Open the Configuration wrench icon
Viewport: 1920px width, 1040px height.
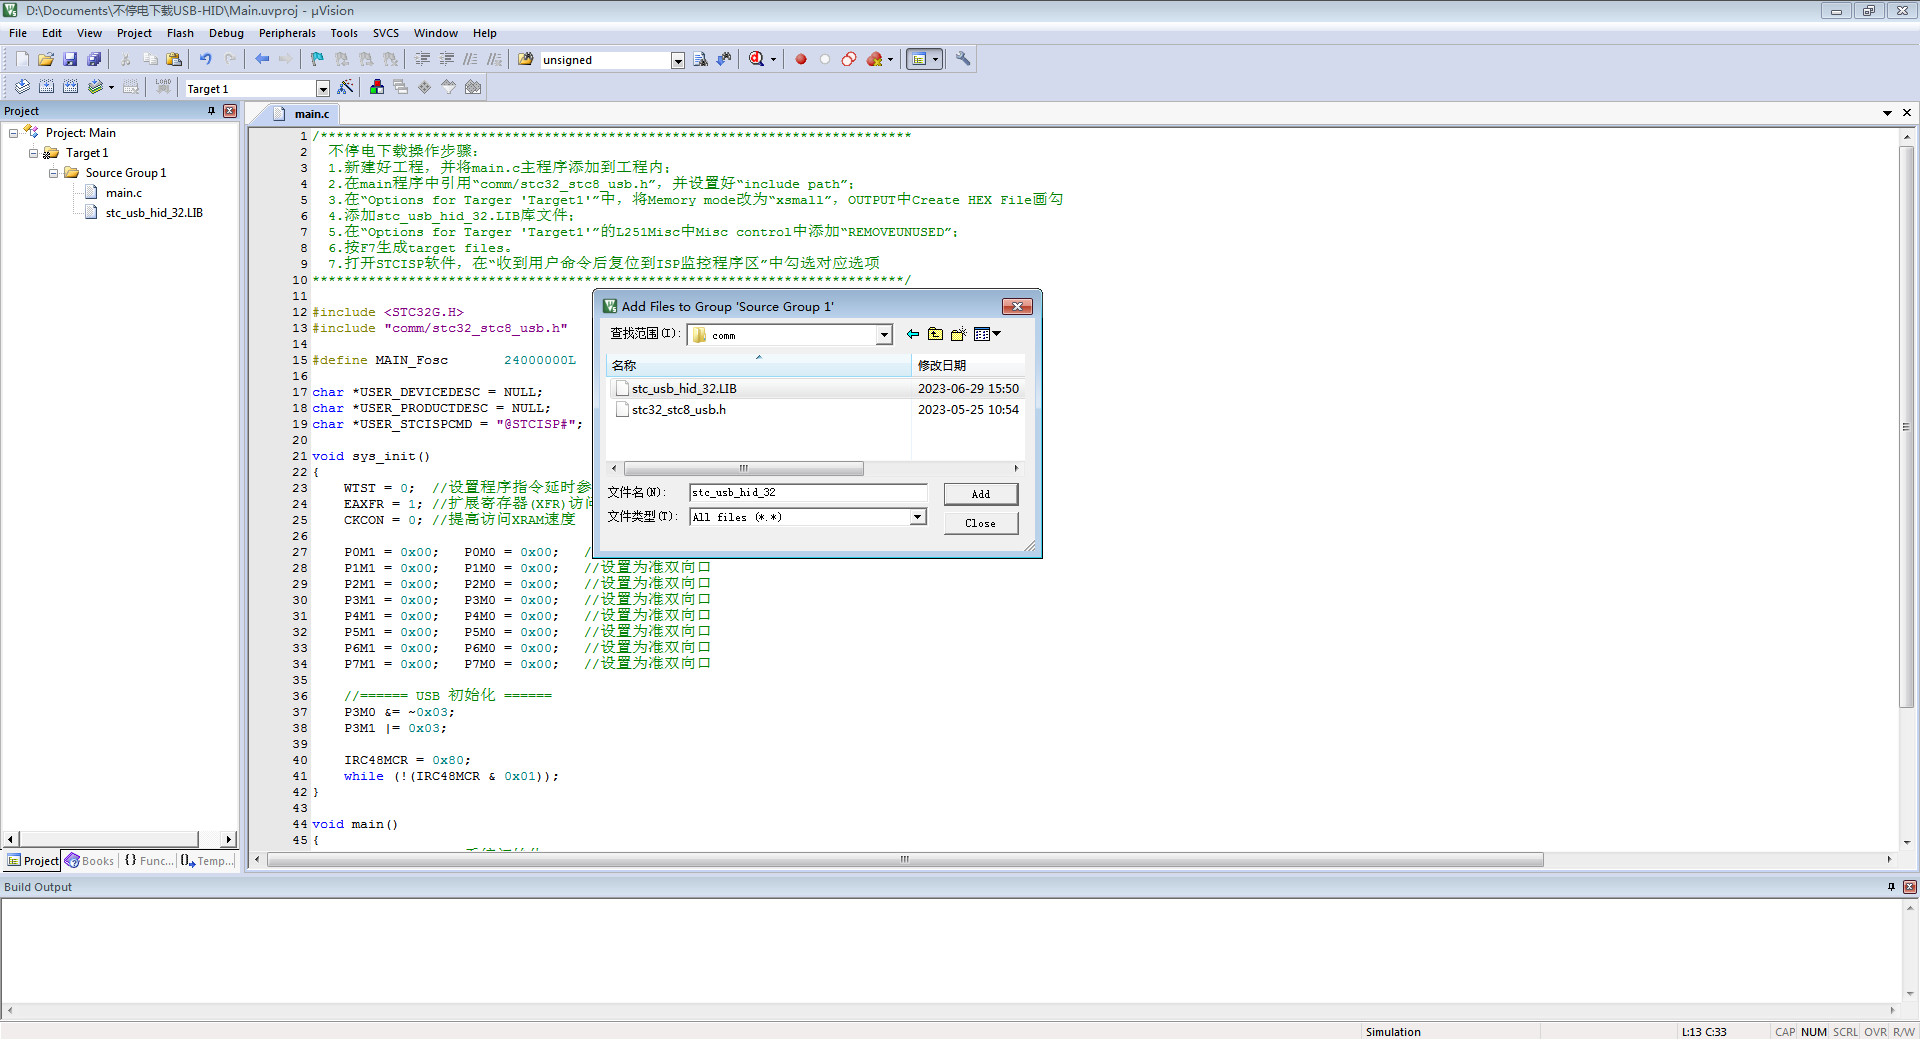[x=963, y=59]
